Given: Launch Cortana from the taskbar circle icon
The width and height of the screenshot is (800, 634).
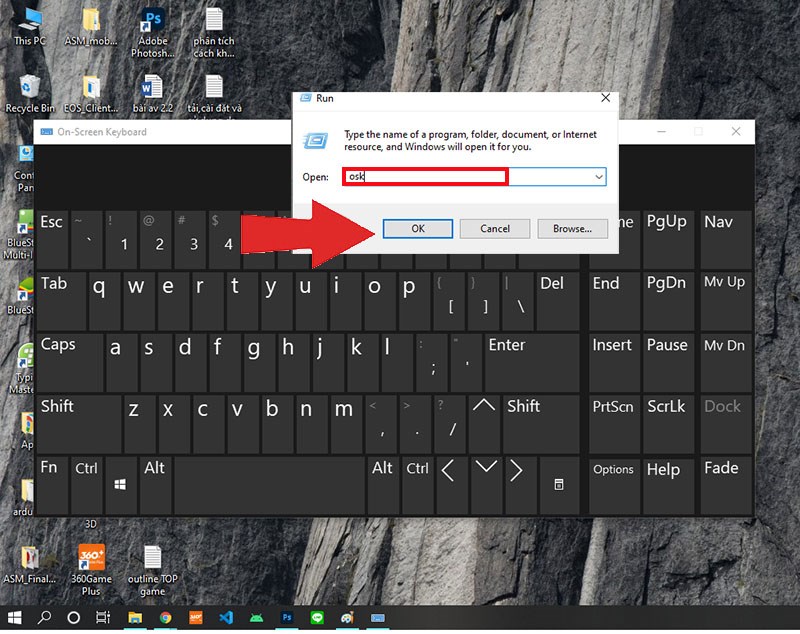Looking at the screenshot, I should (x=73, y=618).
